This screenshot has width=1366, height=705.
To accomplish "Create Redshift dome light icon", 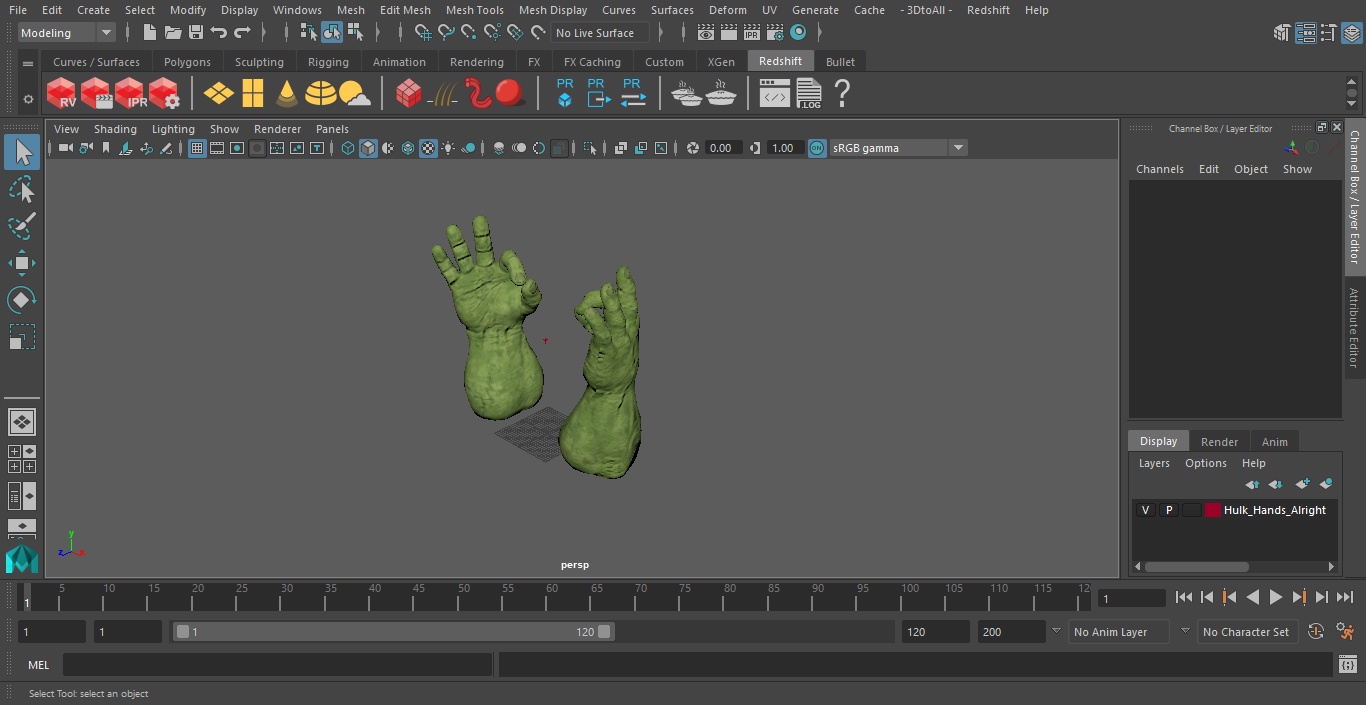I will pyautogui.click(x=321, y=94).
